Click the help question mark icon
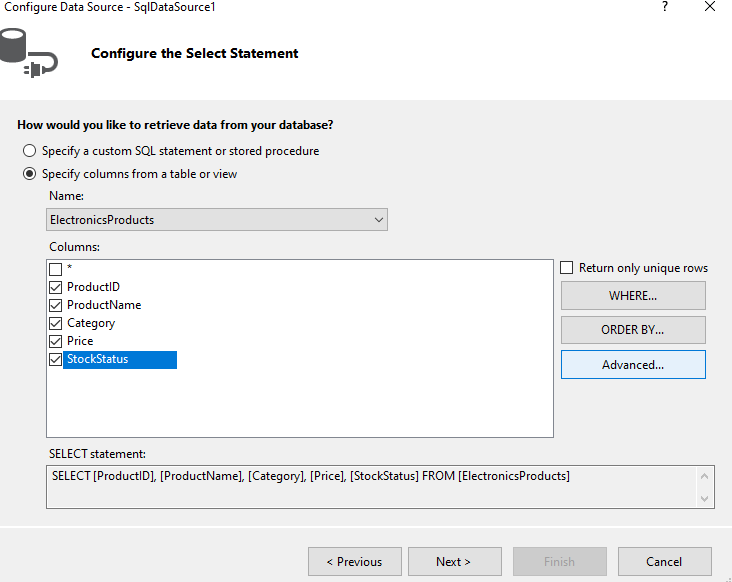The width and height of the screenshot is (732, 582). pos(665,7)
